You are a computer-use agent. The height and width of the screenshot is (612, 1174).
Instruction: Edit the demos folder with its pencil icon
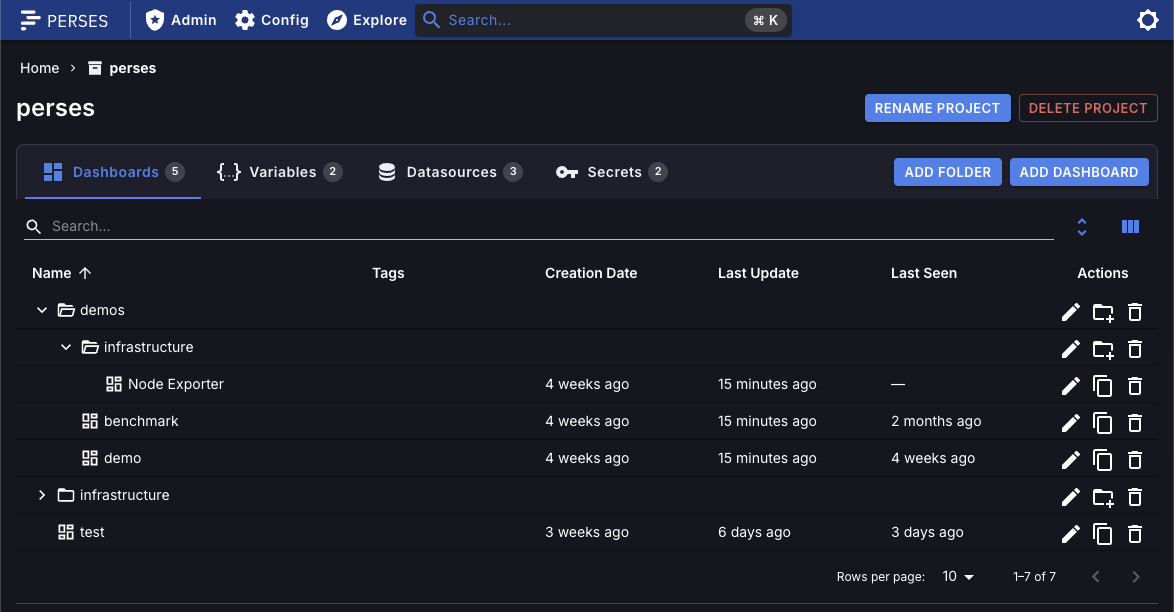point(1071,312)
